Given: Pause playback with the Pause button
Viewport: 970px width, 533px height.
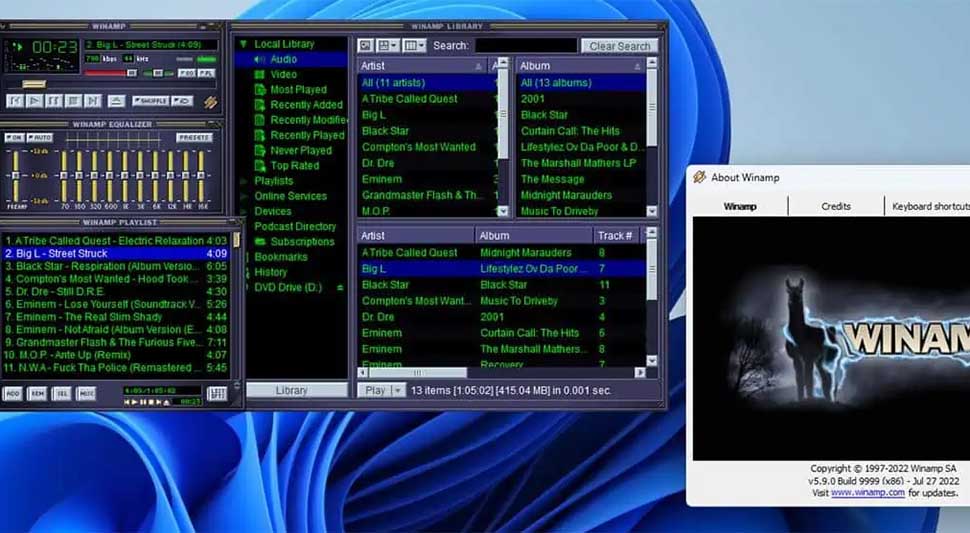Looking at the screenshot, I should (53, 101).
